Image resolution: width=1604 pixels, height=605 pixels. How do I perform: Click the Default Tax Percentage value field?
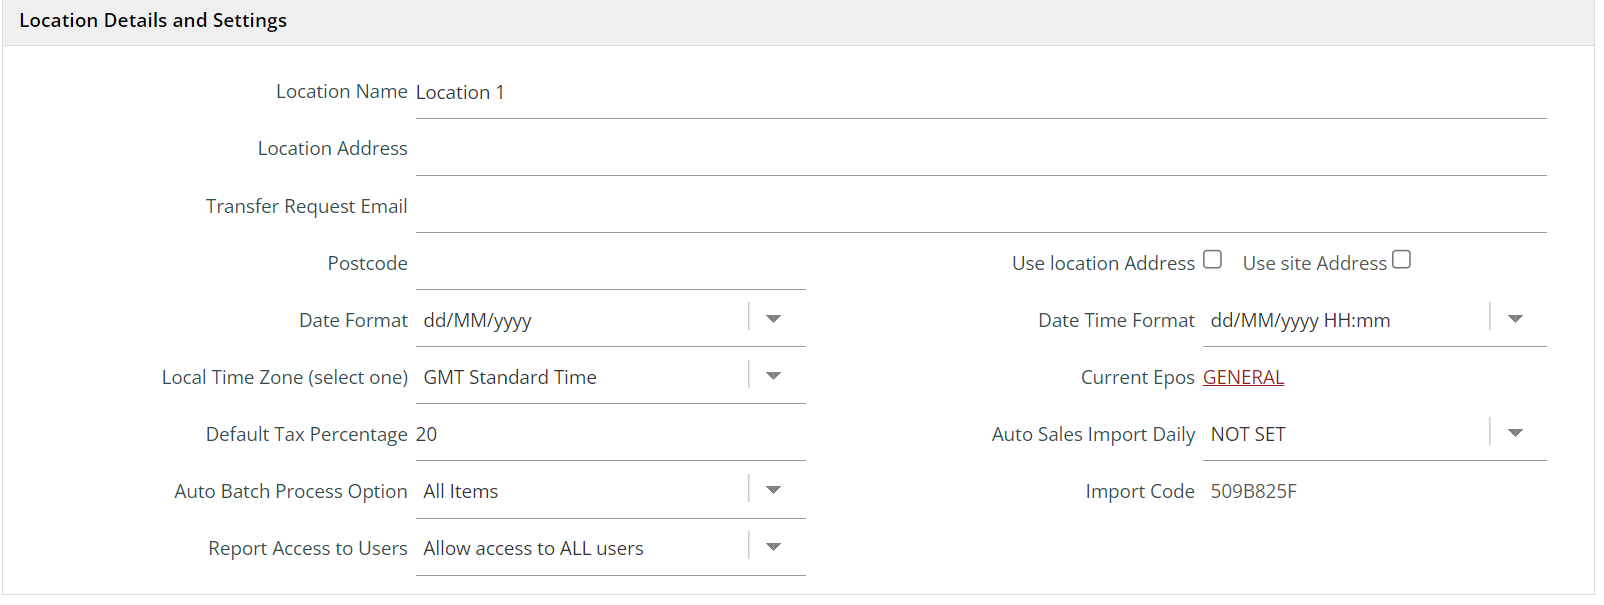[610, 435]
